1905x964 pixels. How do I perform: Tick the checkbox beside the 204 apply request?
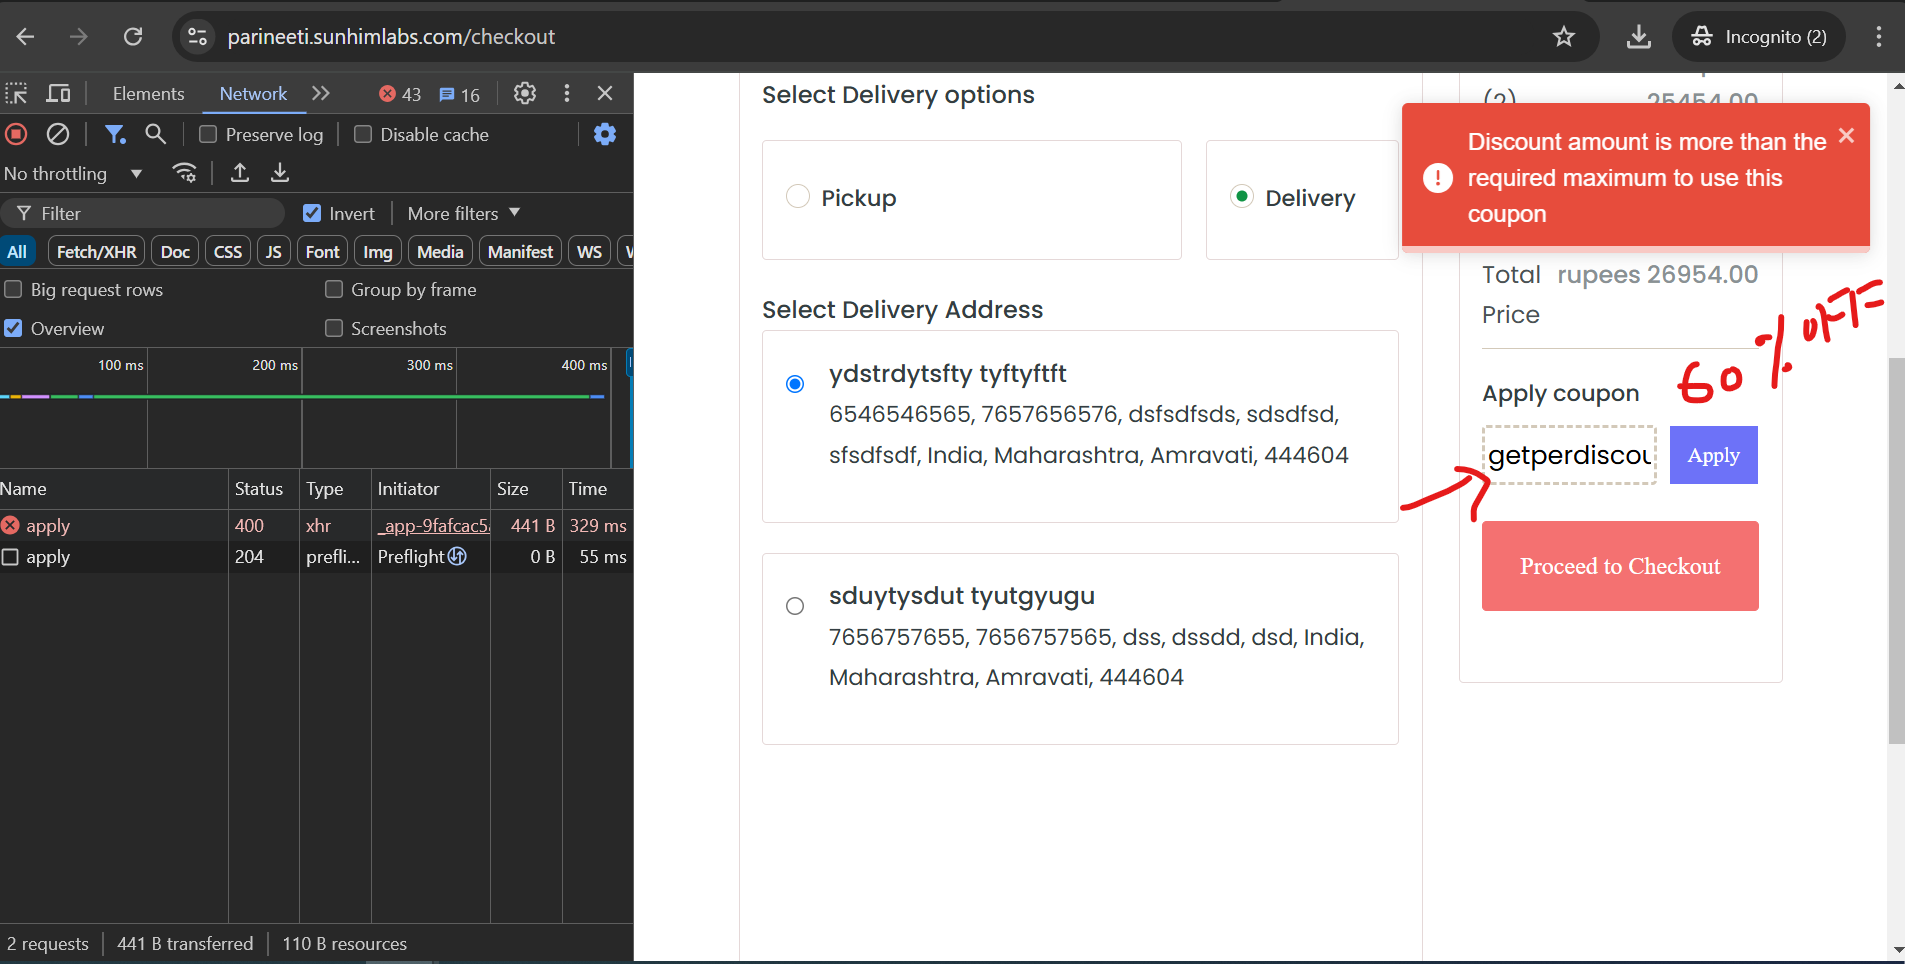click(x=10, y=557)
